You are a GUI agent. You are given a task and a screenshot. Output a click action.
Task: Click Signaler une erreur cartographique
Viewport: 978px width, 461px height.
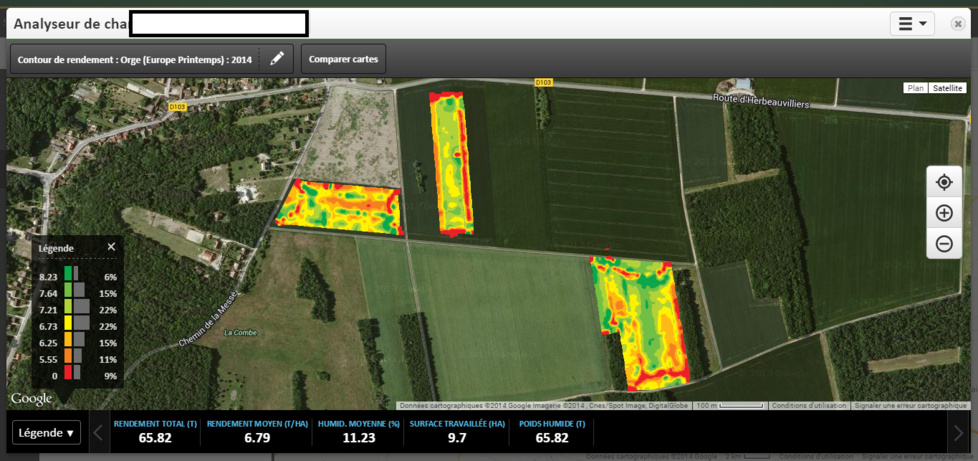(x=910, y=405)
